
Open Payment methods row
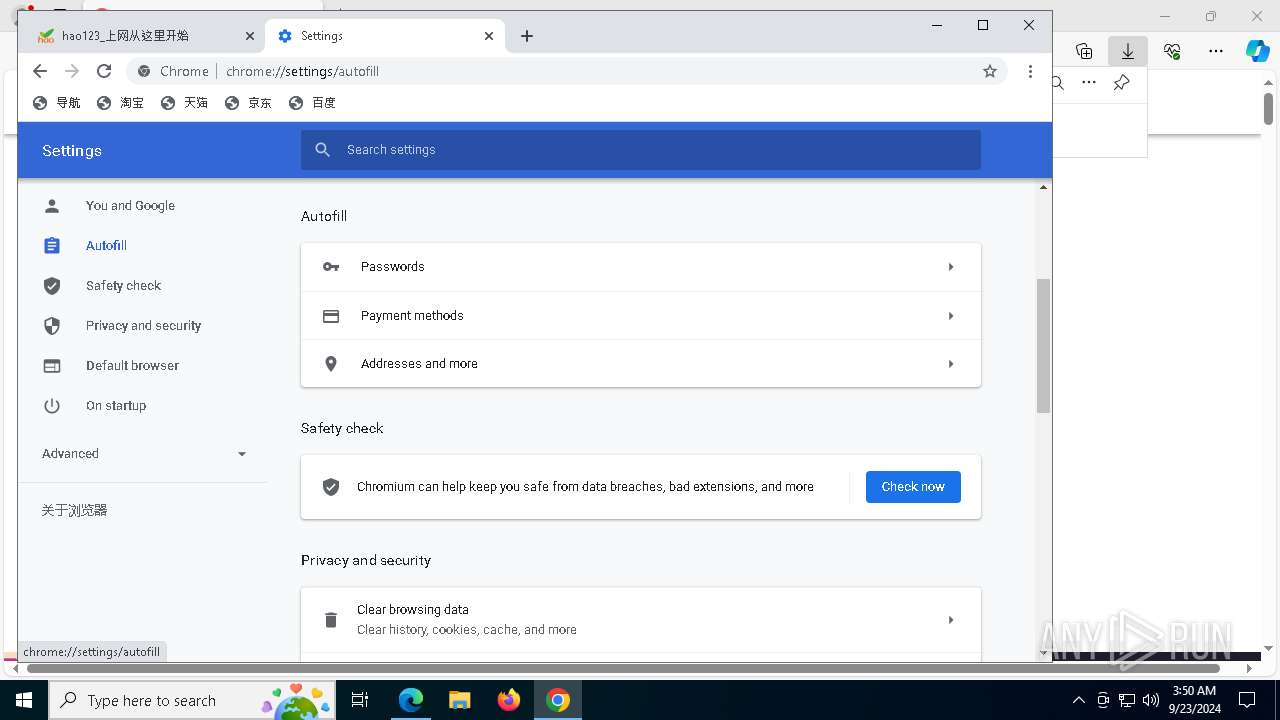[641, 316]
